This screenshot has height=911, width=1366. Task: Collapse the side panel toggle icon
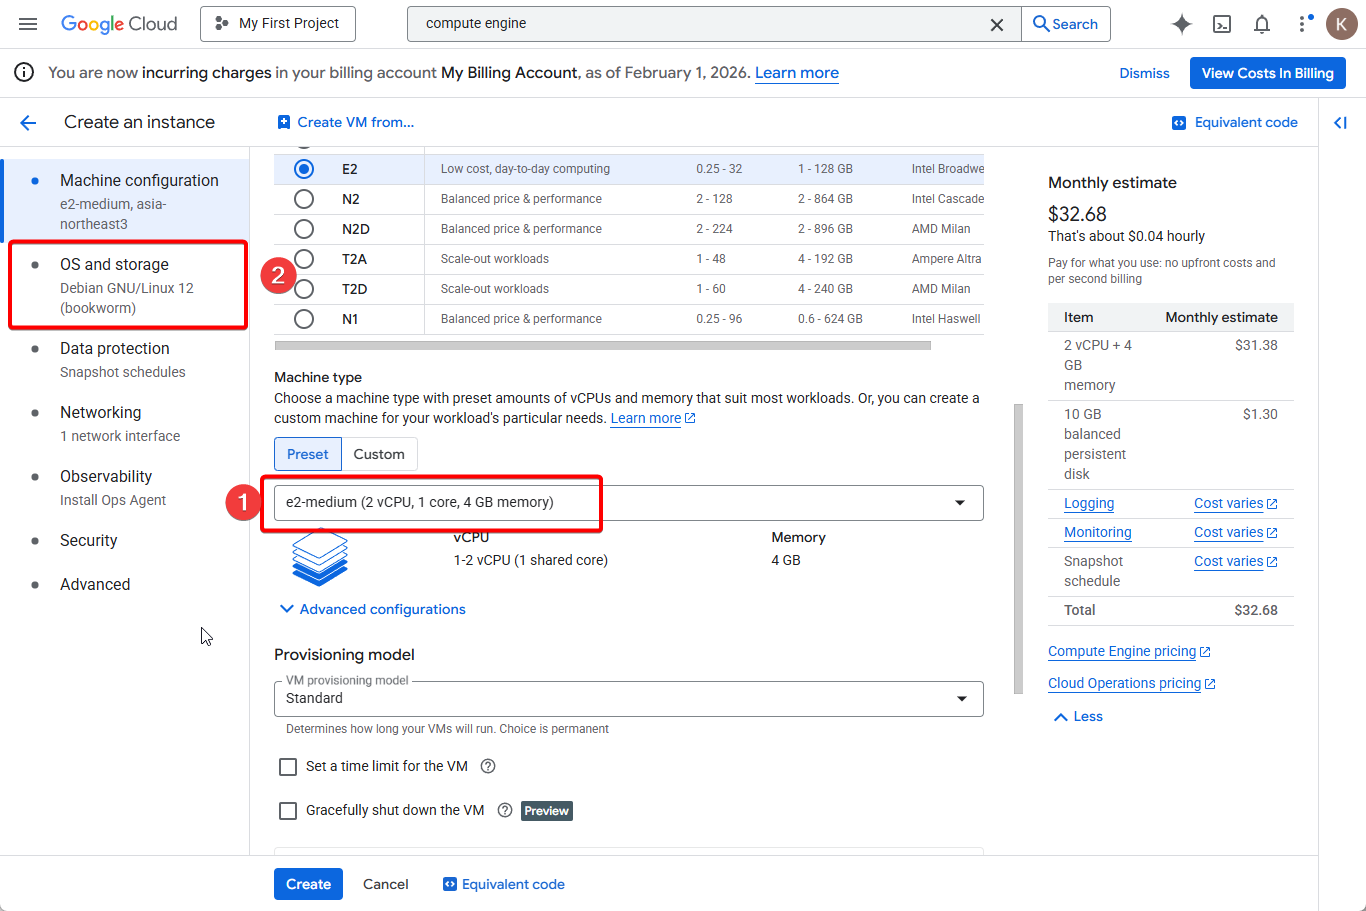(1341, 123)
